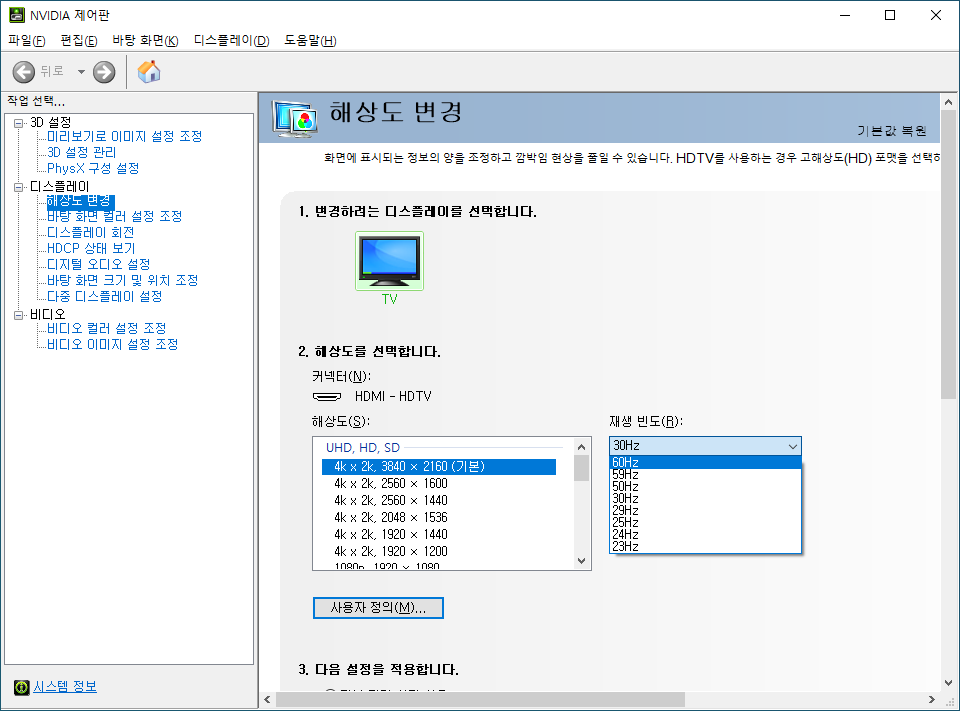Click 기본값 복원 link
This screenshot has height=711, width=960.
[891, 131]
